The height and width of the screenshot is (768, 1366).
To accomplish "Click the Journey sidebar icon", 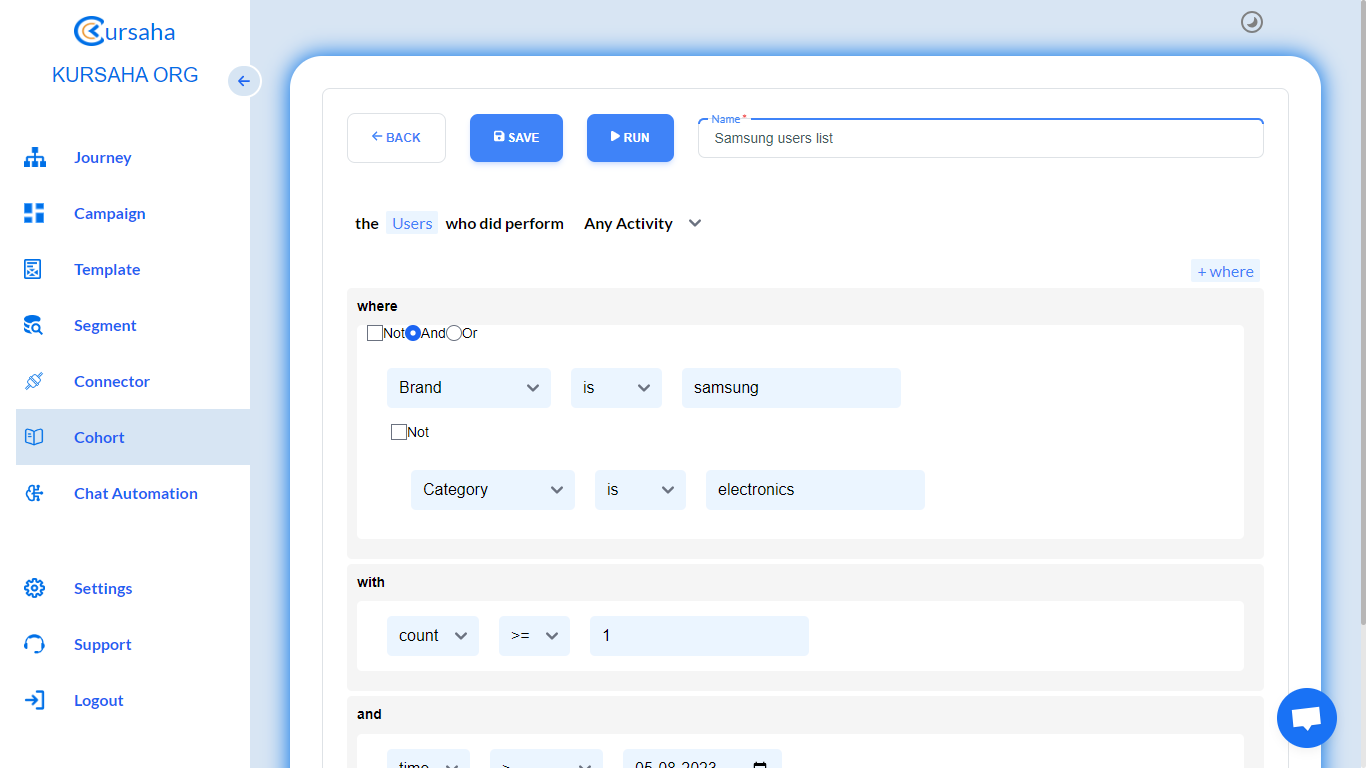I will tap(35, 158).
